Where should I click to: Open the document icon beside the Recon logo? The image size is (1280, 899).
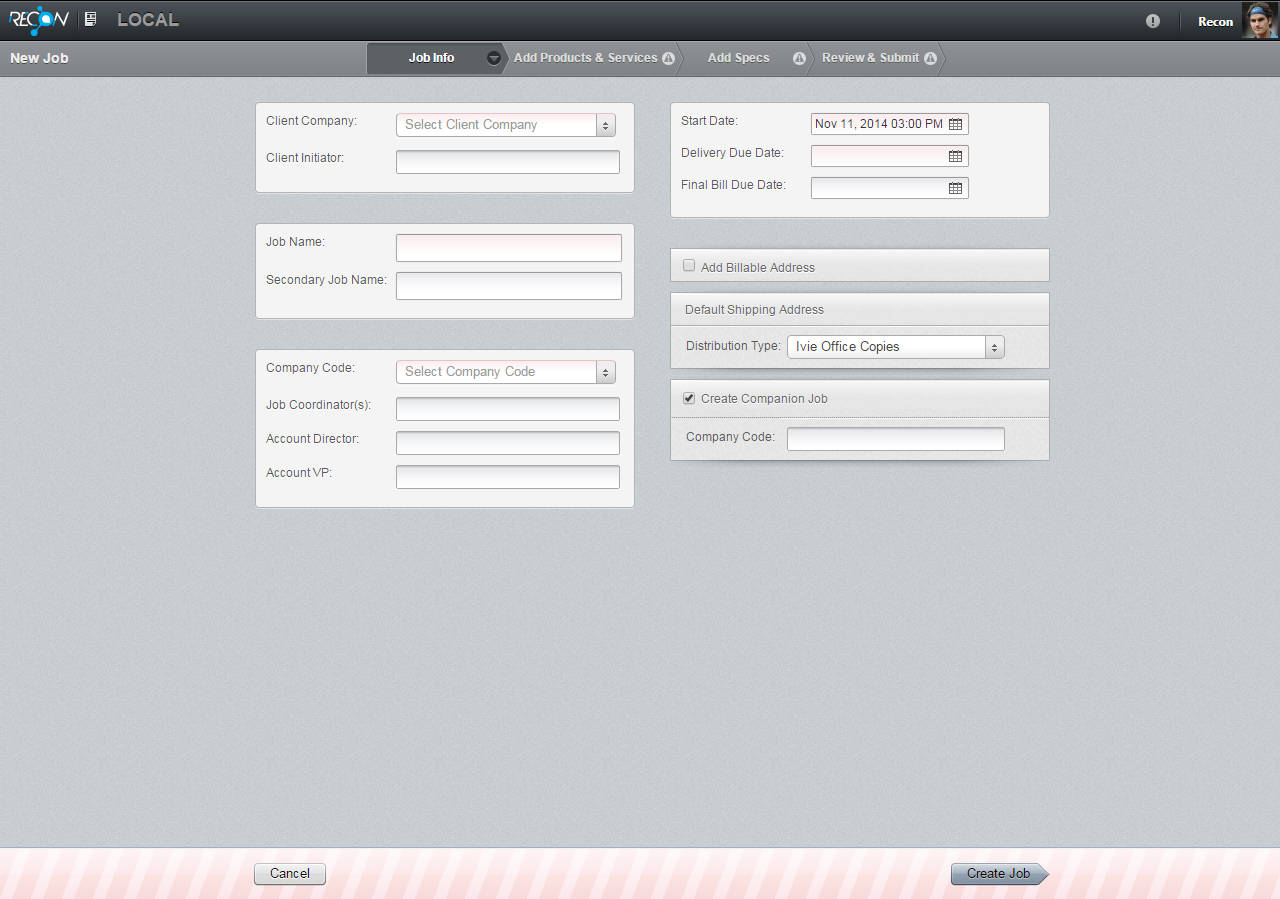pos(91,19)
